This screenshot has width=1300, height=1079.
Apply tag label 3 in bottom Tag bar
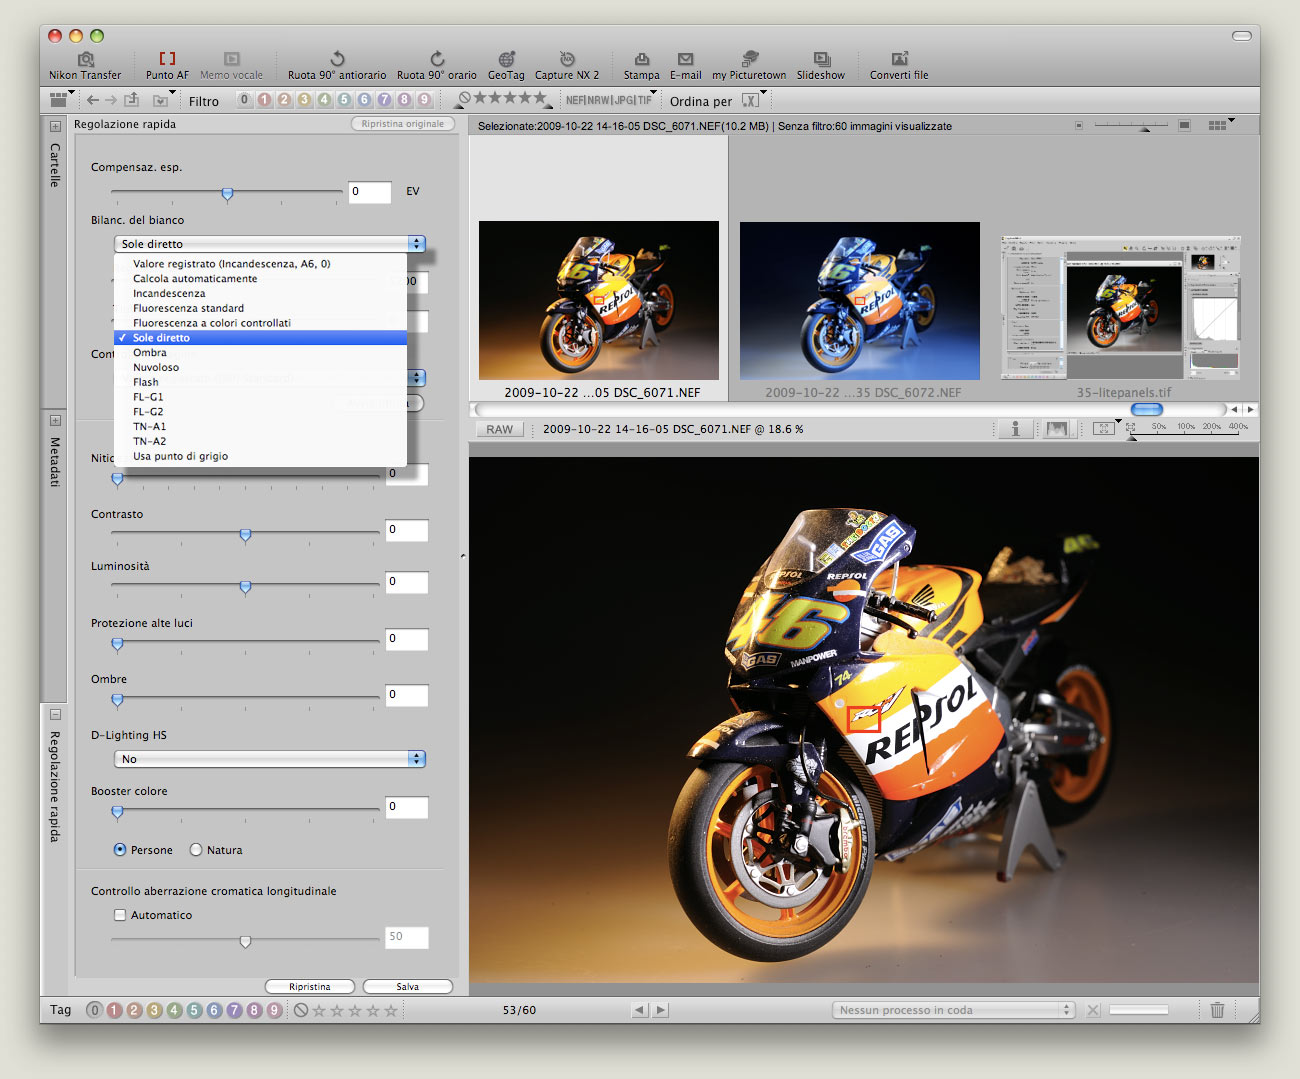[154, 1010]
